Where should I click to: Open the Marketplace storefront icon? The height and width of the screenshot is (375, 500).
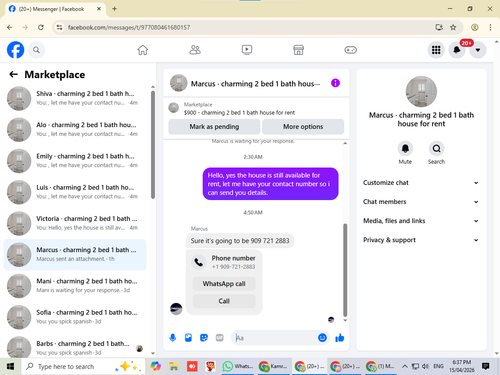tap(298, 50)
